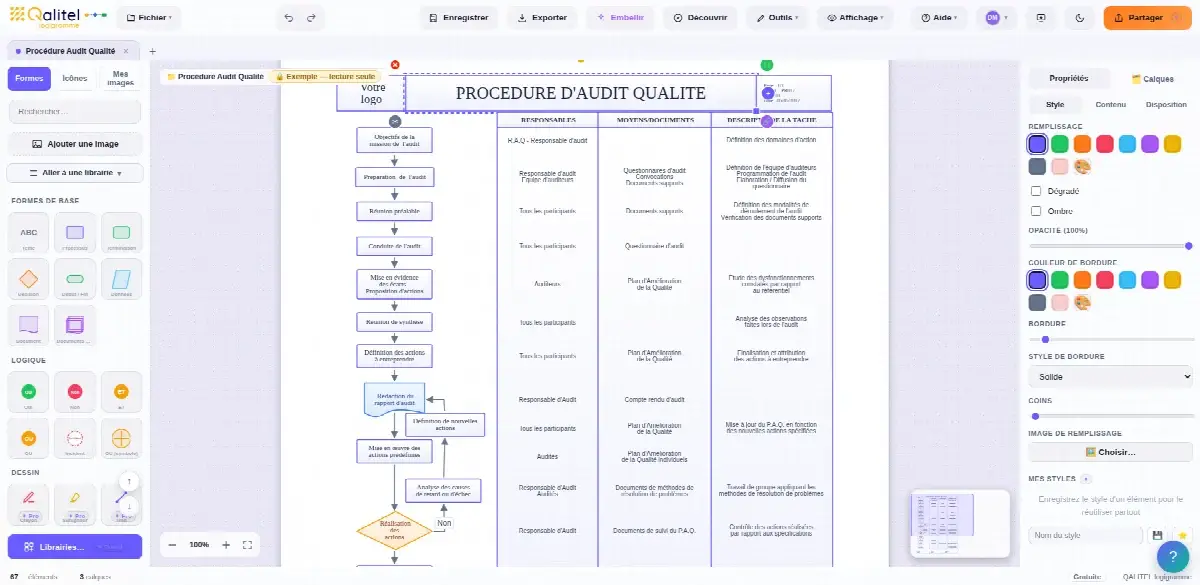
Task: Click the redo arrow in top toolbar
Action: coord(311,17)
